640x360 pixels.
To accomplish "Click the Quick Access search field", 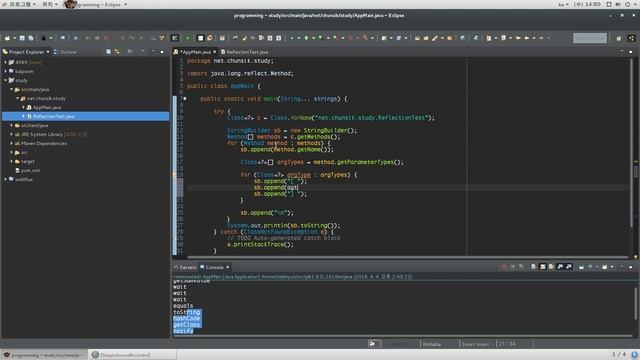I will click(x=590, y=38).
